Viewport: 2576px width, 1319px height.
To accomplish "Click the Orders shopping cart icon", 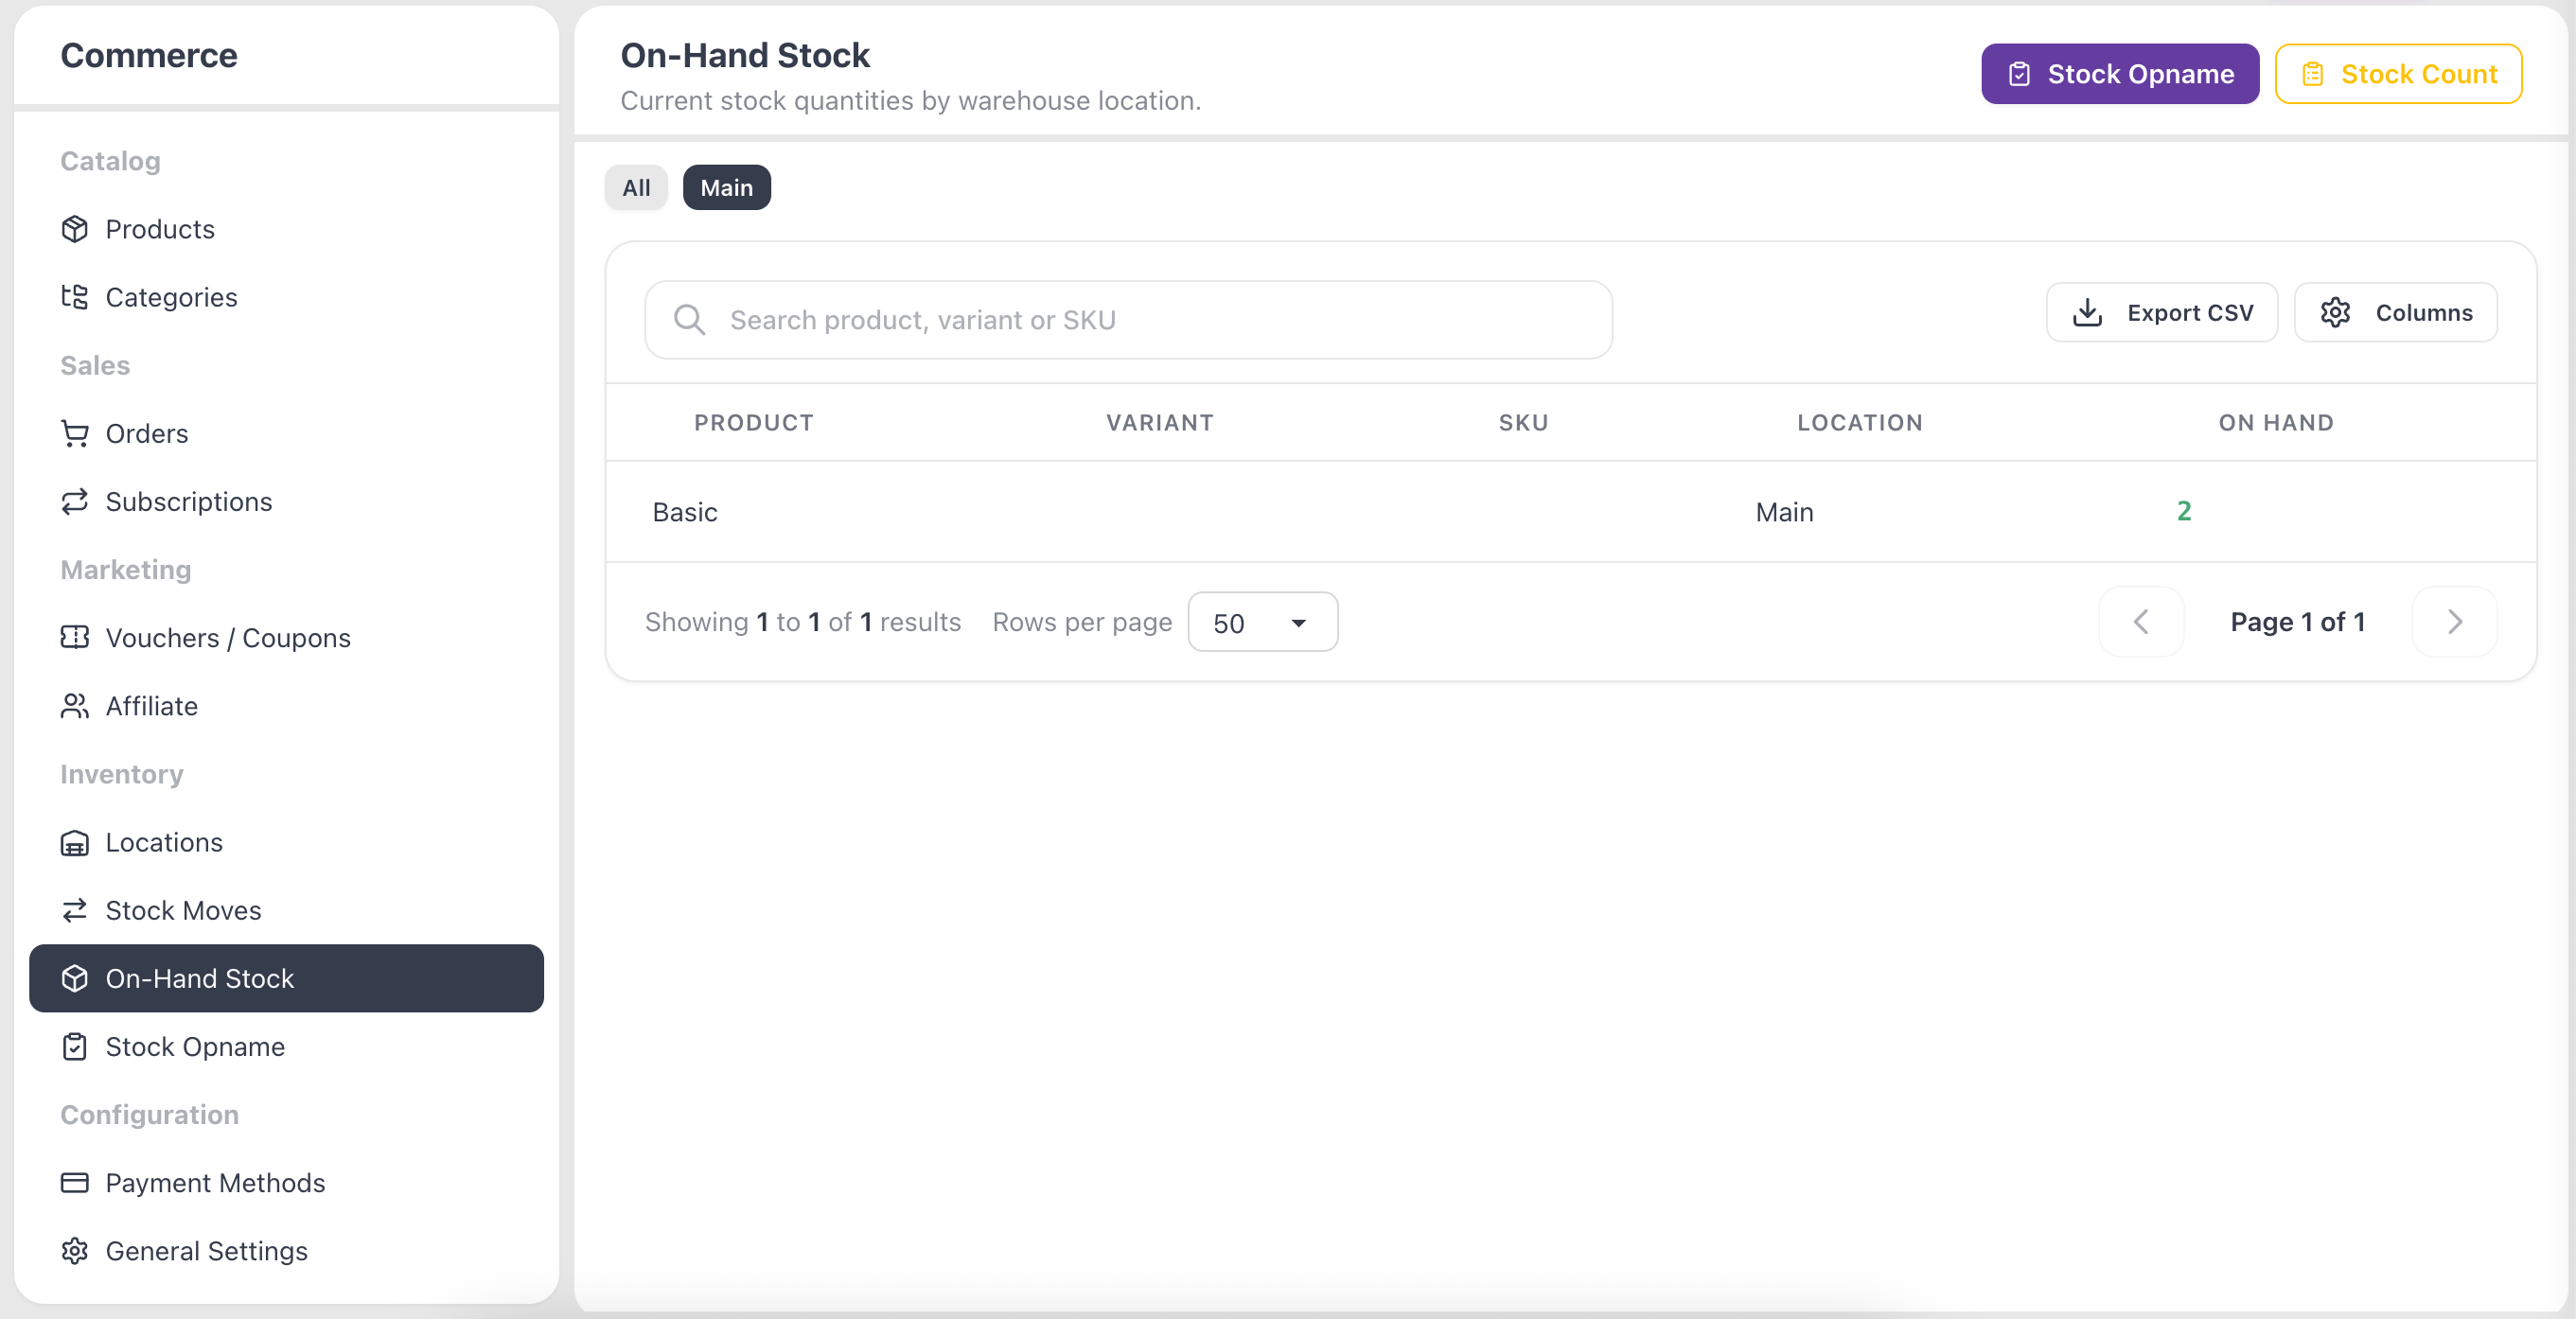I will click(x=75, y=433).
